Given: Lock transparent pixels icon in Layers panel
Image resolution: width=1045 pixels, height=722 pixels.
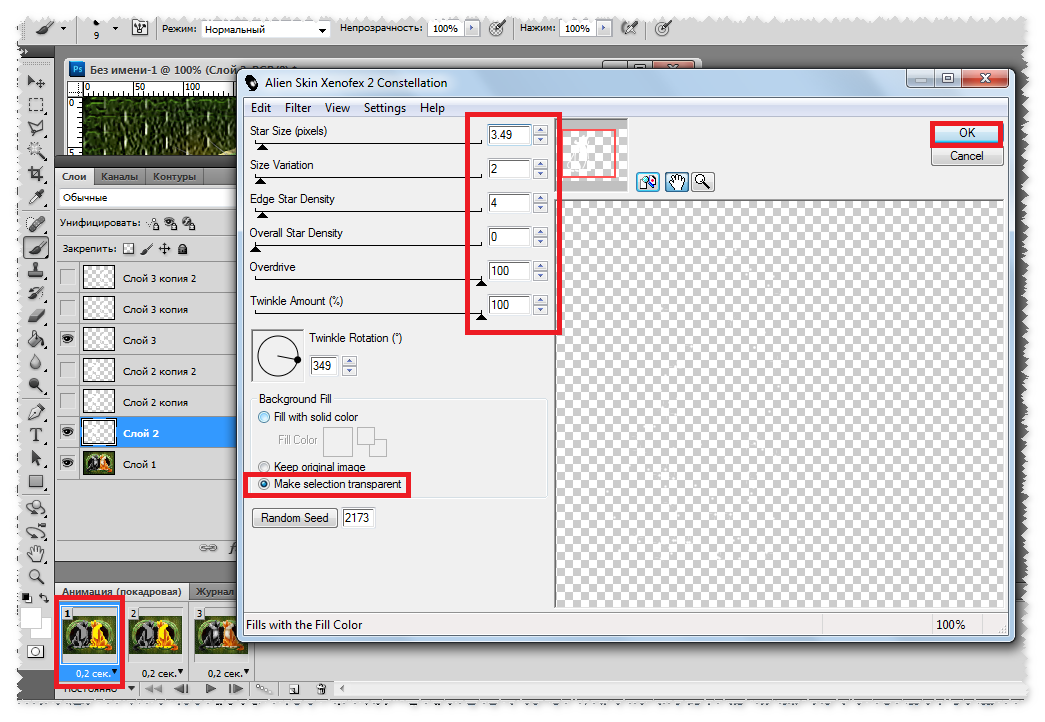Looking at the screenshot, I should click(x=129, y=249).
